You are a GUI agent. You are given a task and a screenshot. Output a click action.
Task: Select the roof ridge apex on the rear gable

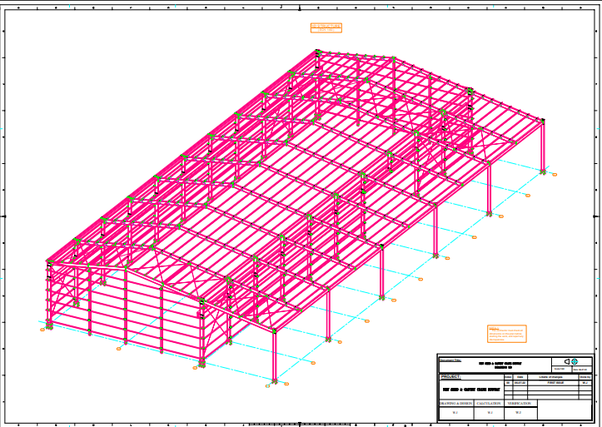coord(317,51)
